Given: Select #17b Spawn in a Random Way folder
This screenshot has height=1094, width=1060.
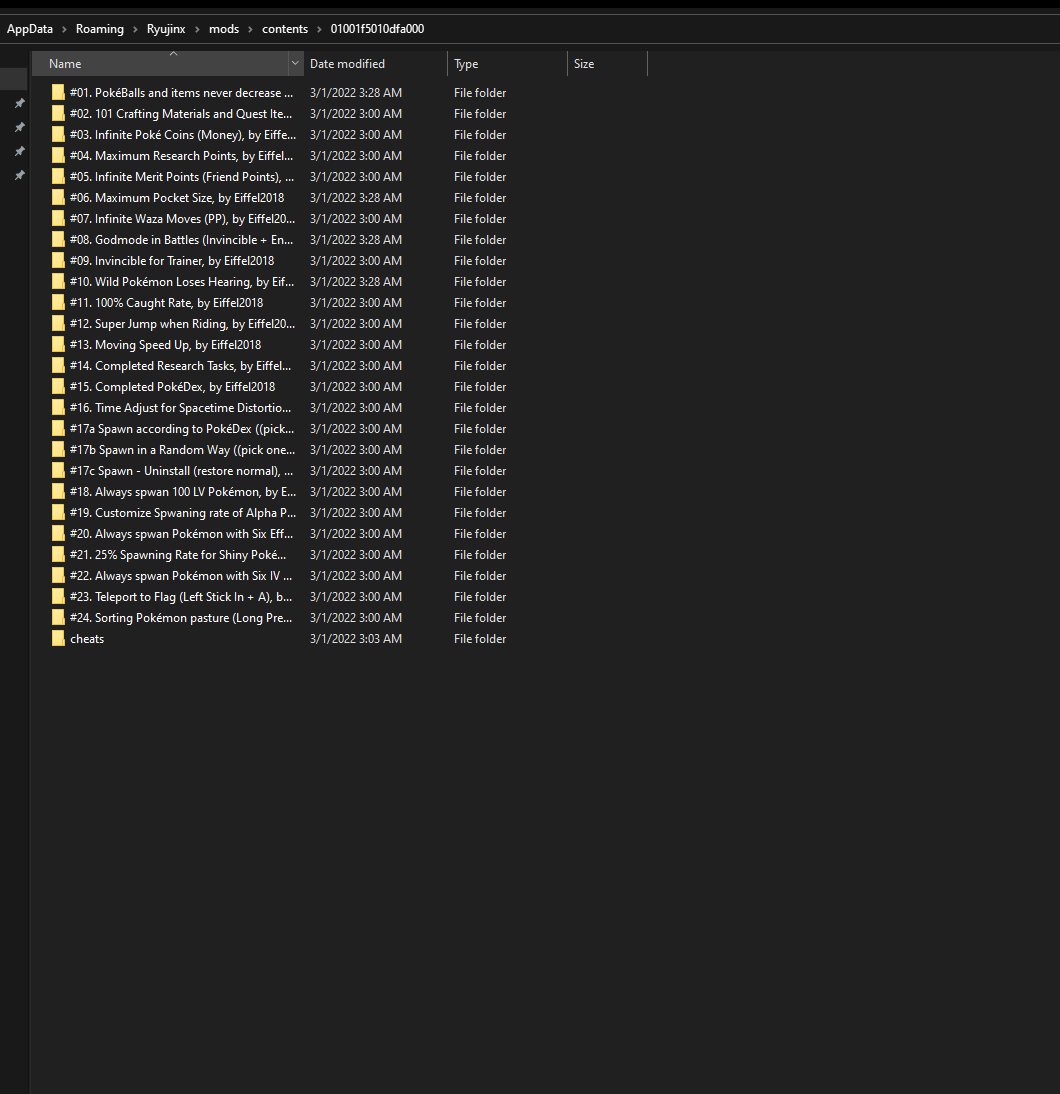Looking at the screenshot, I should [182, 449].
